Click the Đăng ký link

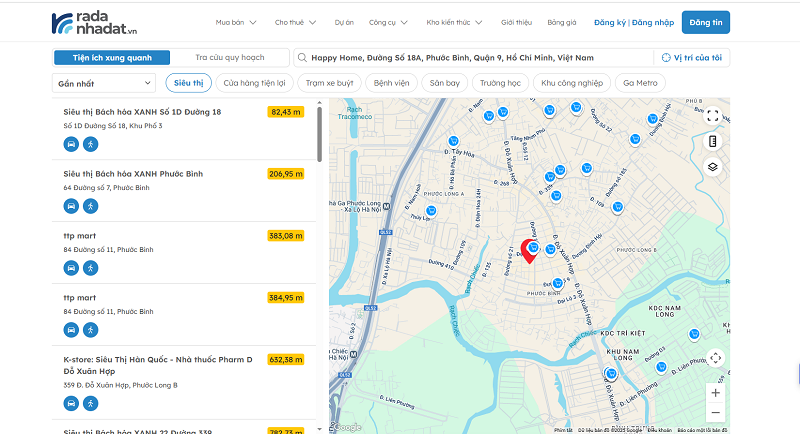[610, 22]
